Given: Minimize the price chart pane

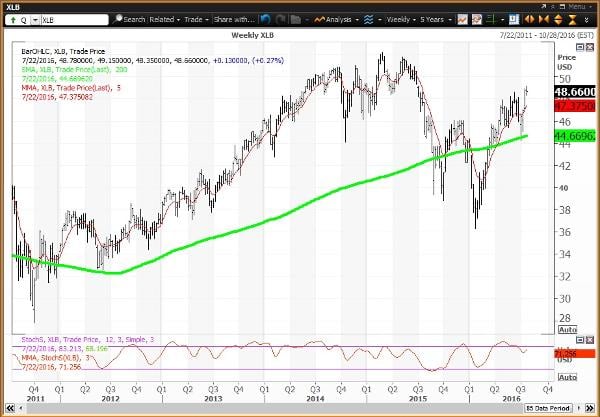Looking at the screenshot, I should 580,47.
